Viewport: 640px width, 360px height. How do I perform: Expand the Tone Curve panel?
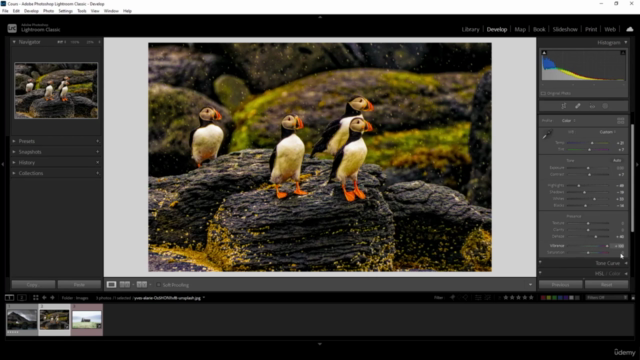click(x=626, y=263)
